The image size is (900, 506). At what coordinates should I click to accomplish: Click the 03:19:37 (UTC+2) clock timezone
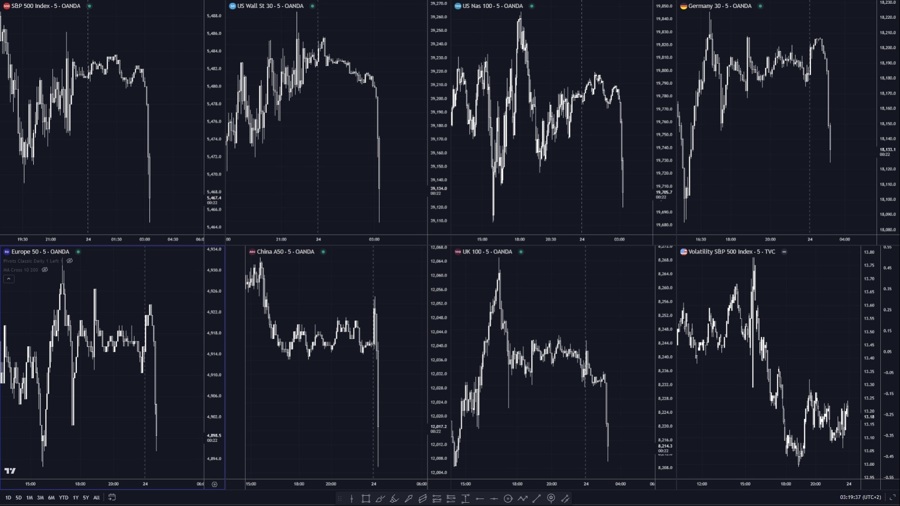point(860,497)
